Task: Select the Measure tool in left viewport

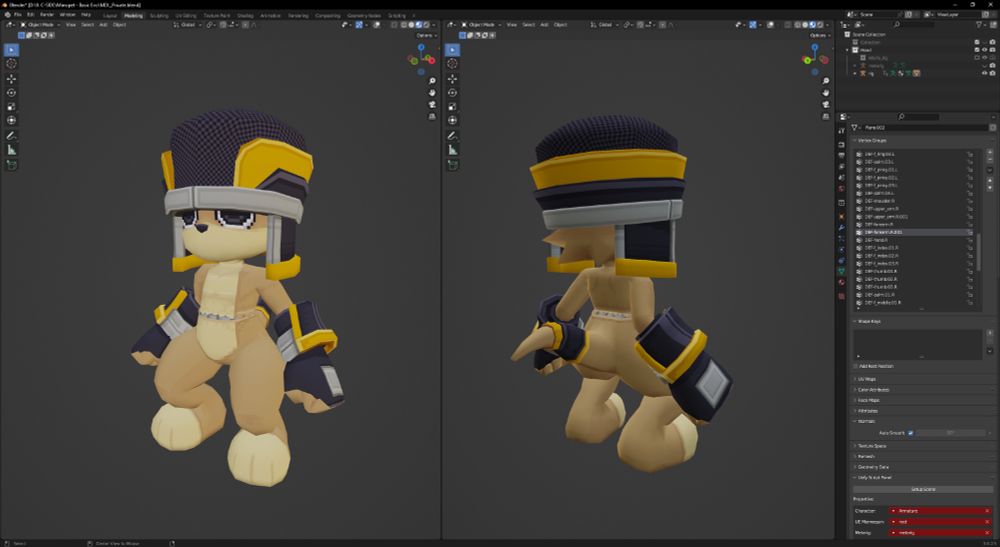Action: coord(11,150)
